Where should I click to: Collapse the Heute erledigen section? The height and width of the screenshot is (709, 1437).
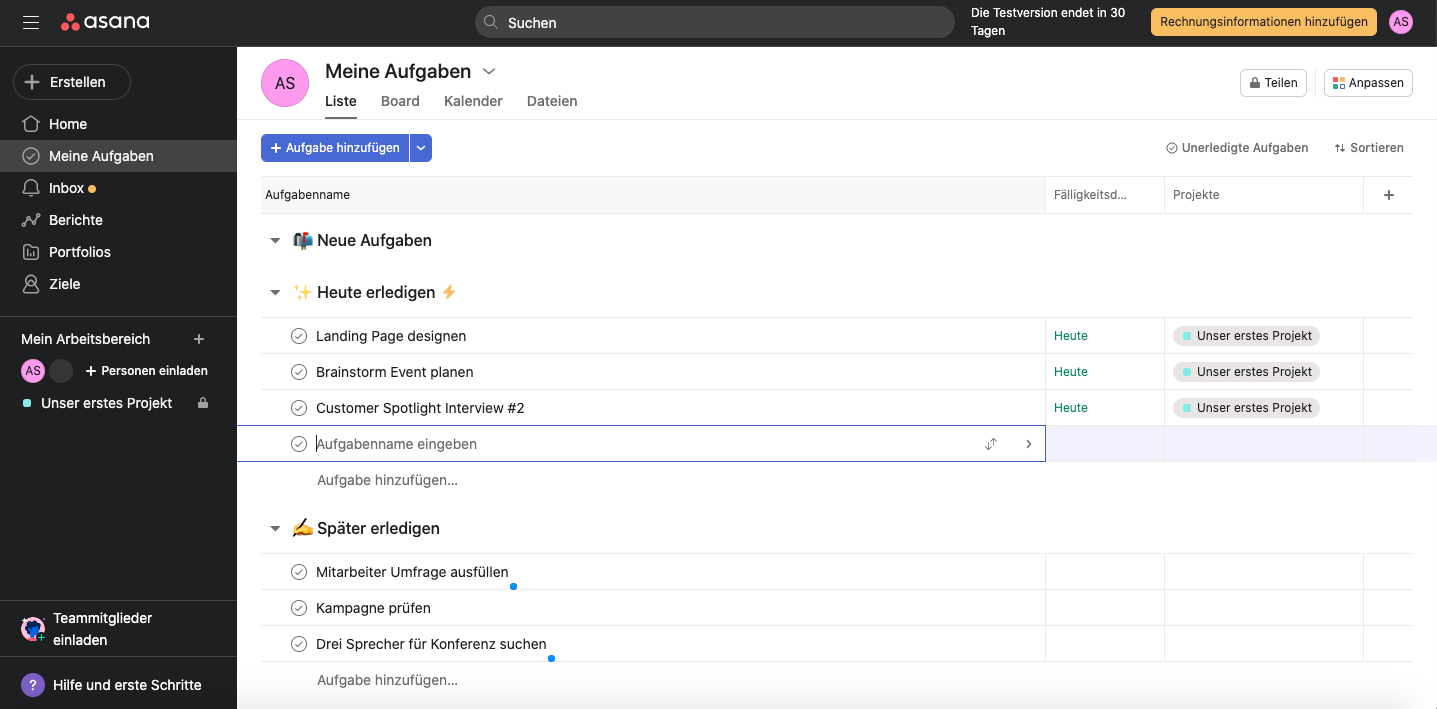275,293
